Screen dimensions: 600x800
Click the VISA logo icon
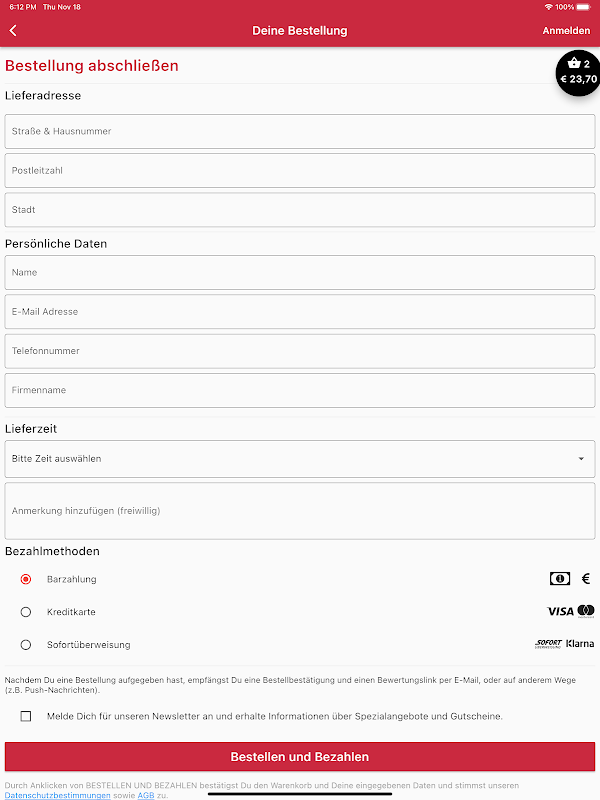point(560,611)
